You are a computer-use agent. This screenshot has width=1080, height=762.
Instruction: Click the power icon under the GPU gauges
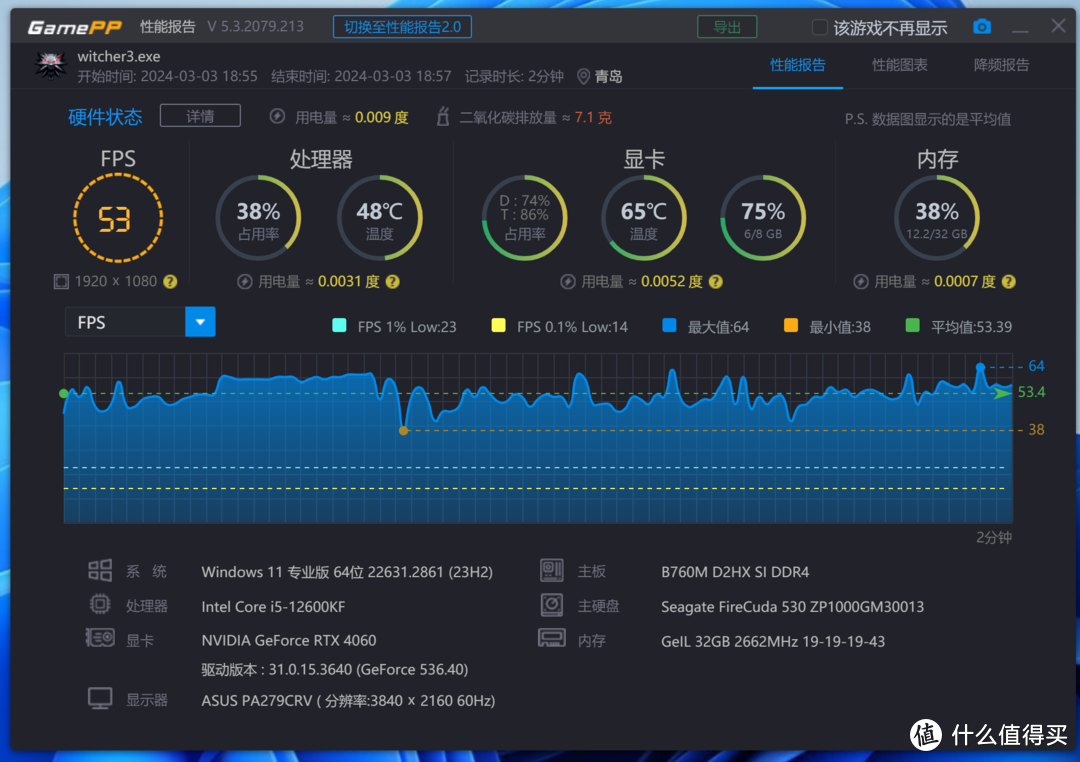pyautogui.click(x=568, y=282)
